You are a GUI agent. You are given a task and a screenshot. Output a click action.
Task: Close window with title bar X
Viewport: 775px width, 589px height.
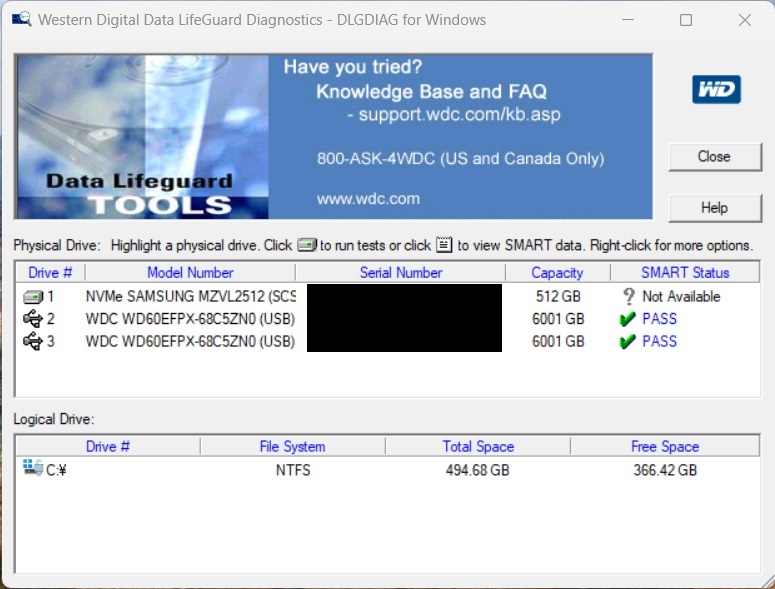click(x=745, y=20)
